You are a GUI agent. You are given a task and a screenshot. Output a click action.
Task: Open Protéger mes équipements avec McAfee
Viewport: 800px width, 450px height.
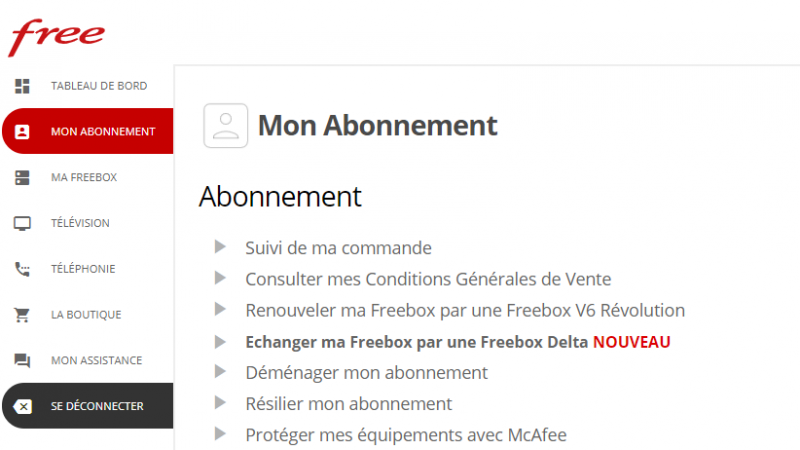pyautogui.click(x=406, y=434)
